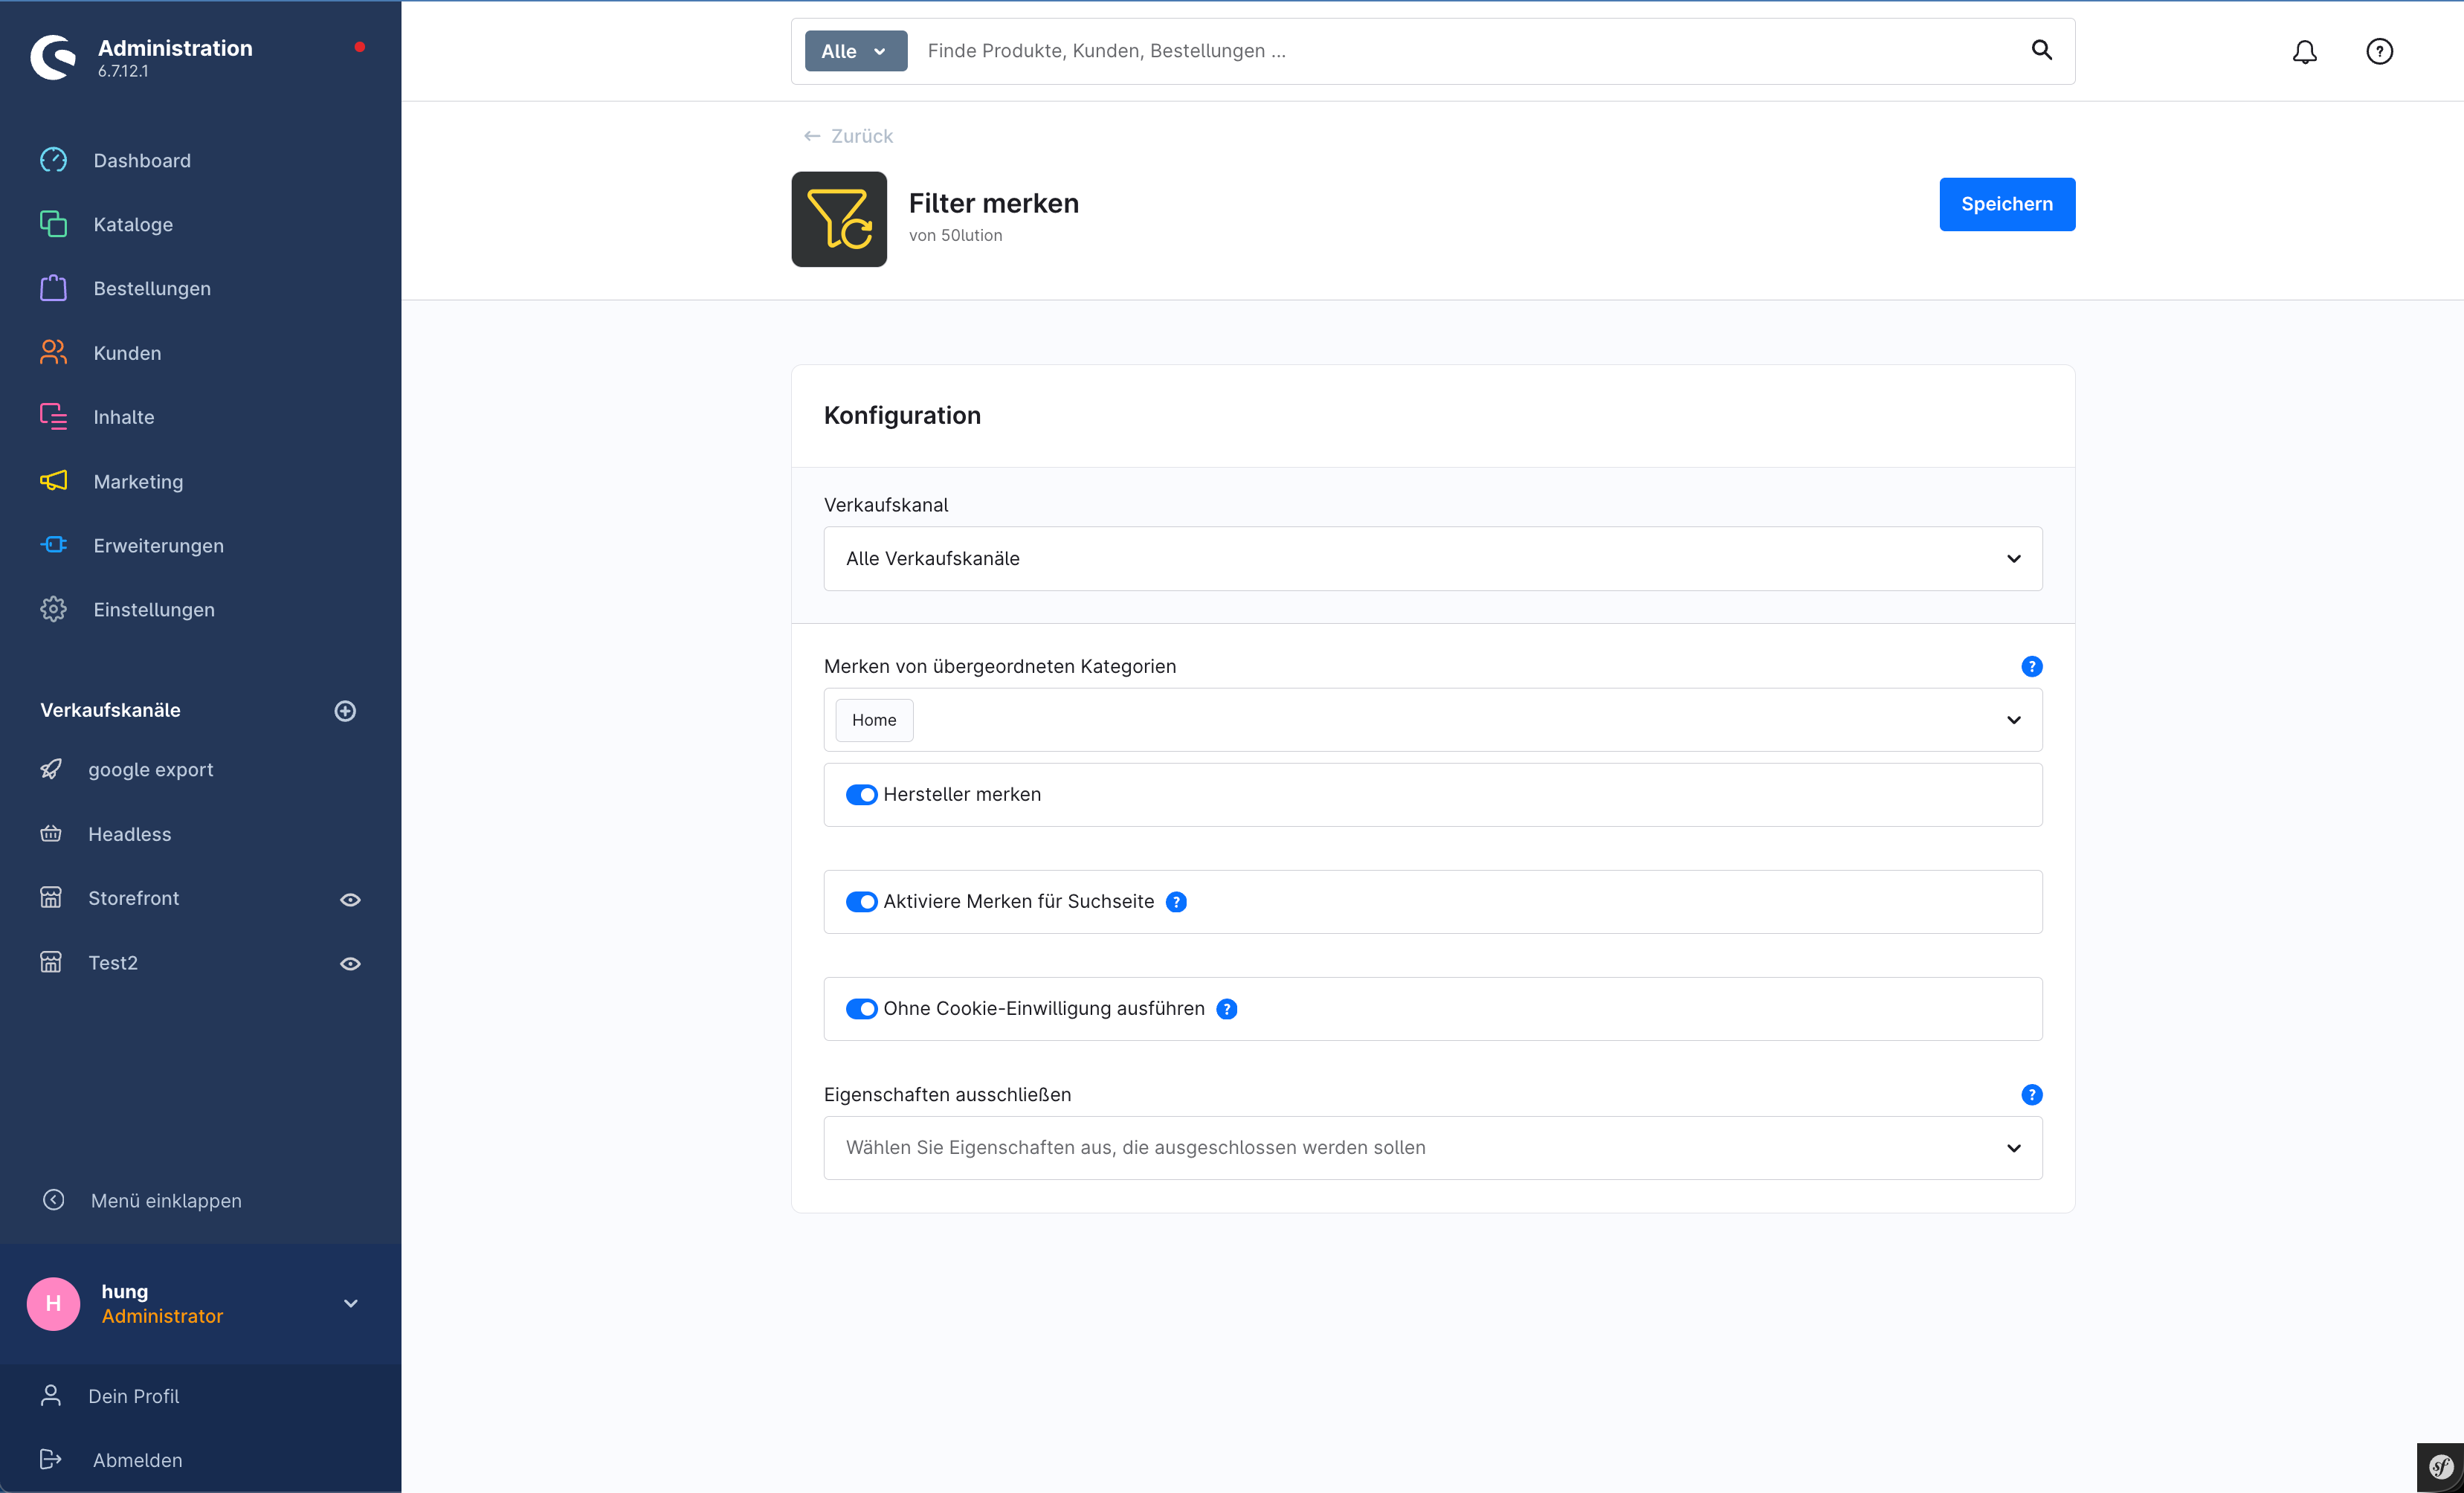Open the Marketing menu item
Screen dimensions: 2464x1493
coord(138,482)
